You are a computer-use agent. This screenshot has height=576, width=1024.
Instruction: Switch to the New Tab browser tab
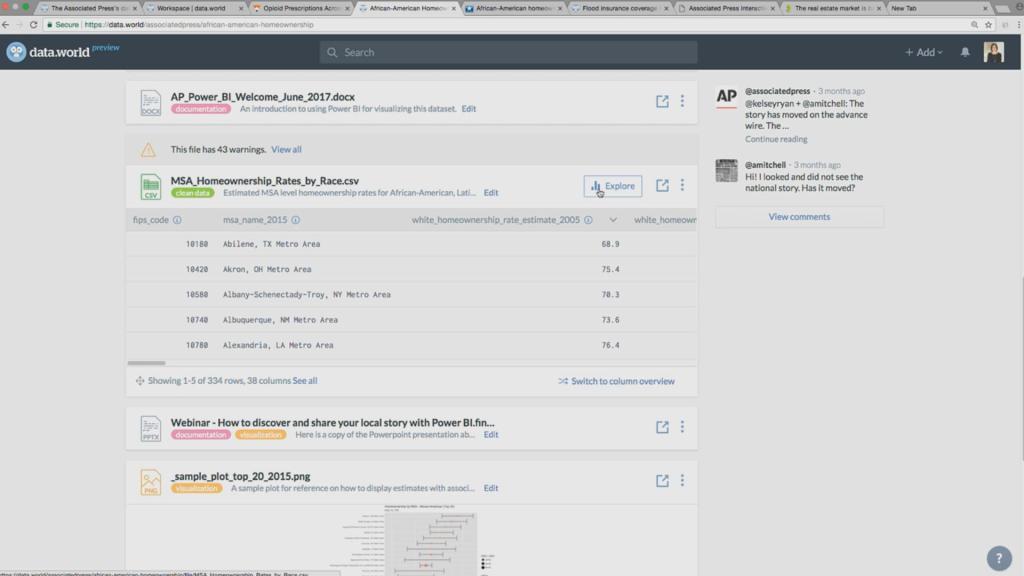pos(938,8)
